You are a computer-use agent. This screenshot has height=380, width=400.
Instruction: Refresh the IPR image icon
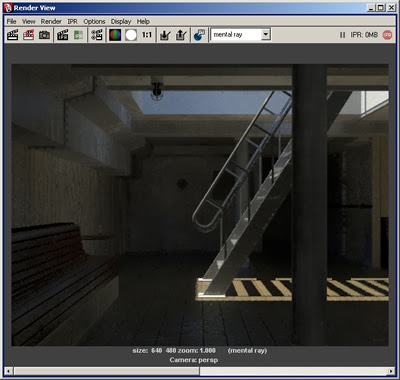[78, 35]
